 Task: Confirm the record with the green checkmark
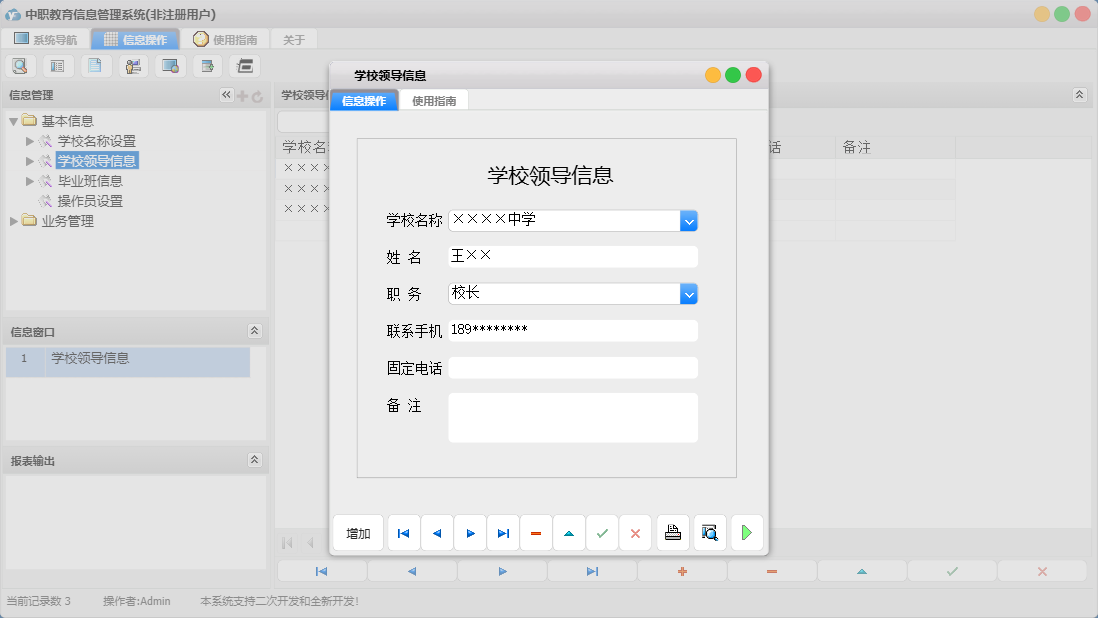pos(602,533)
